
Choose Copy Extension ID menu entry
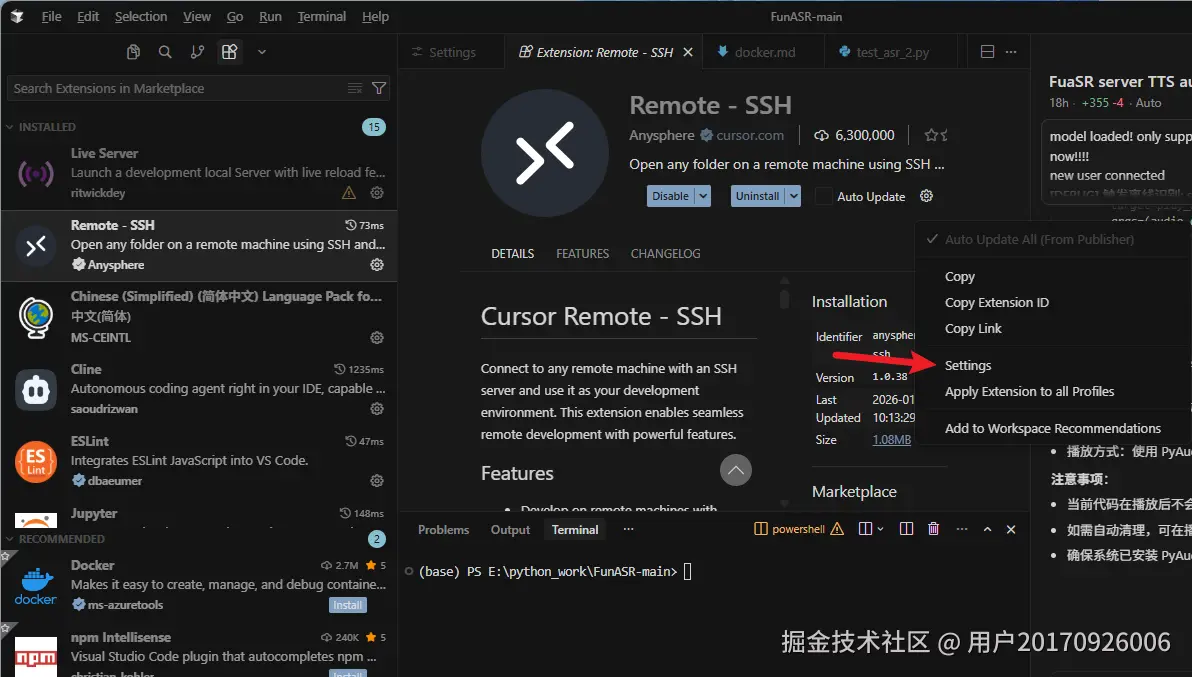coord(997,302)
